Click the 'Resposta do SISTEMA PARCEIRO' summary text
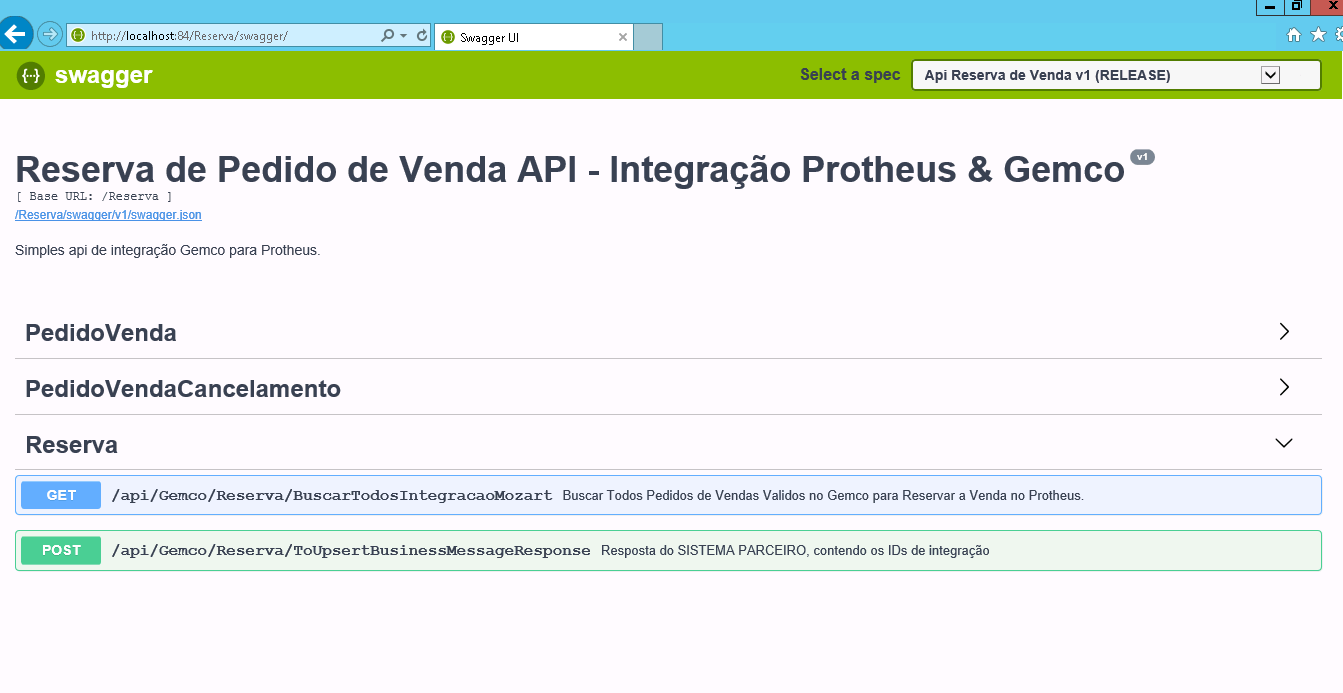1343x693 pixels. pyautogui.click(x=795, y=550)
